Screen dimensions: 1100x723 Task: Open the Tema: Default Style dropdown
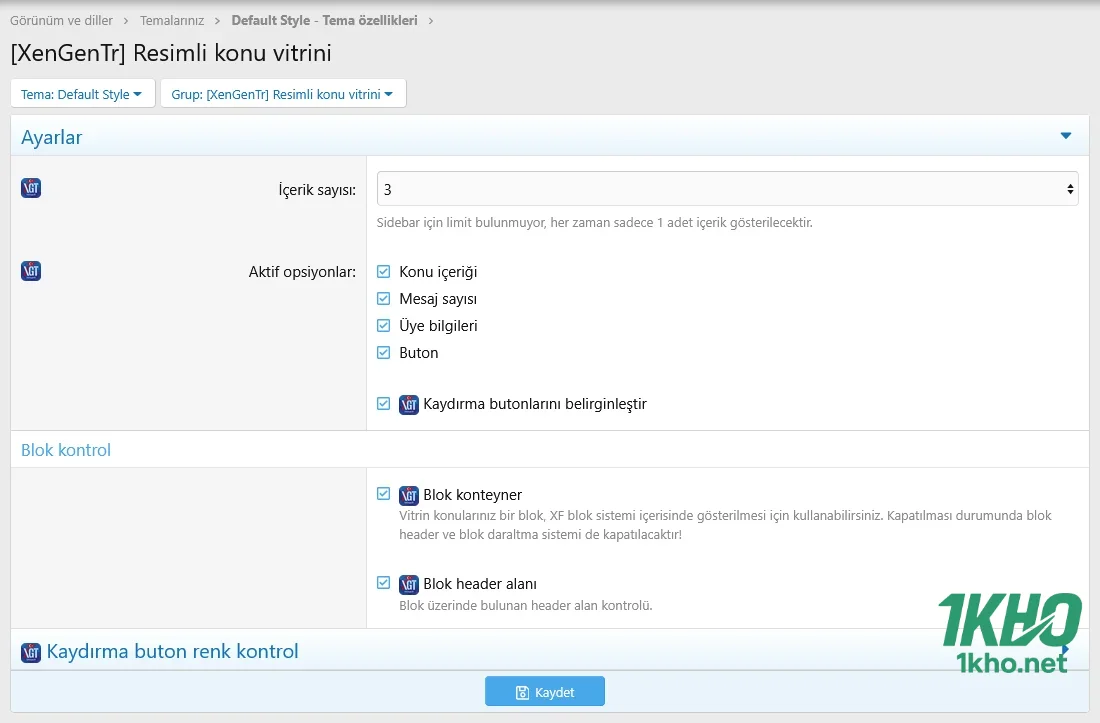tap(82, 94)
